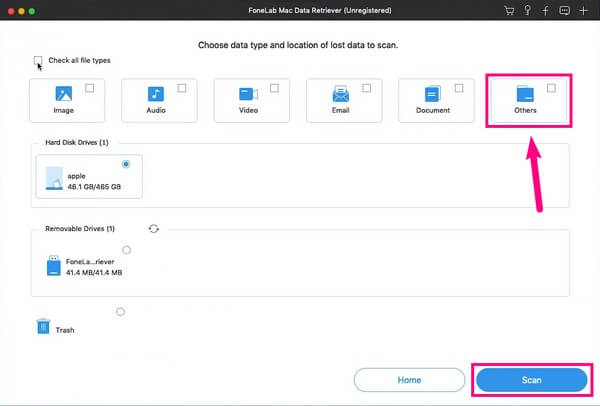The height and width of the screenshot is (406, 600).
Task: Click the Image label text
Action: pyautogui.click(x=64, y=110)
